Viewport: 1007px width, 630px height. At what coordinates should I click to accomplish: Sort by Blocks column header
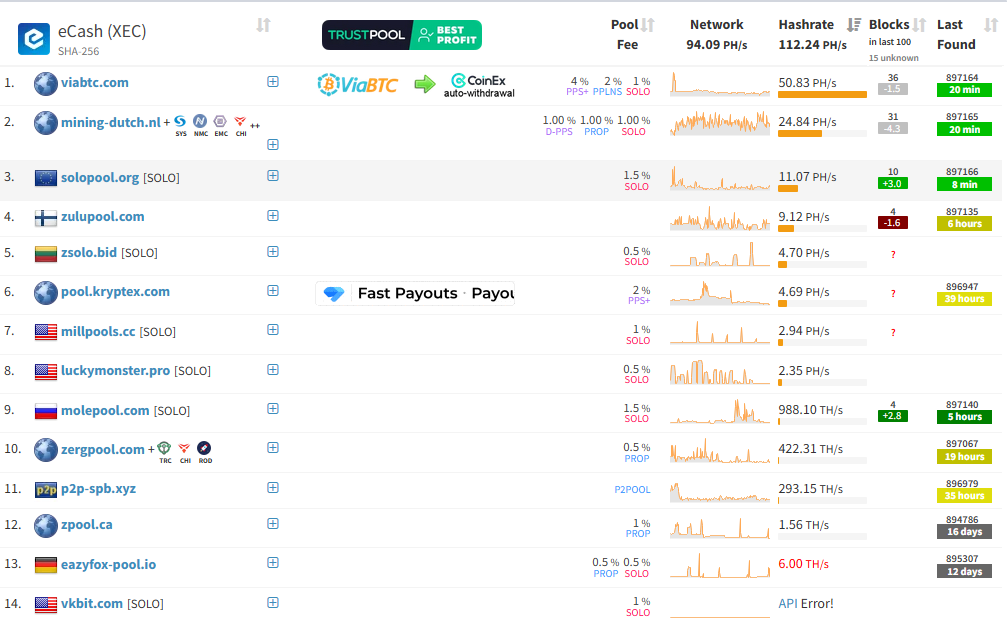[889, 25]
